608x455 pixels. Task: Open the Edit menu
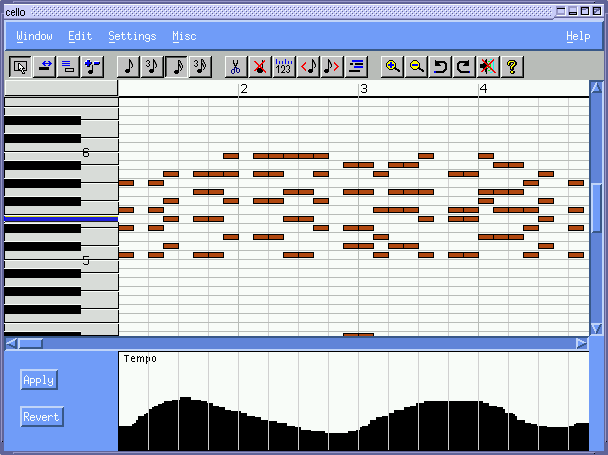pyautogui.click(x=80, y=36)
